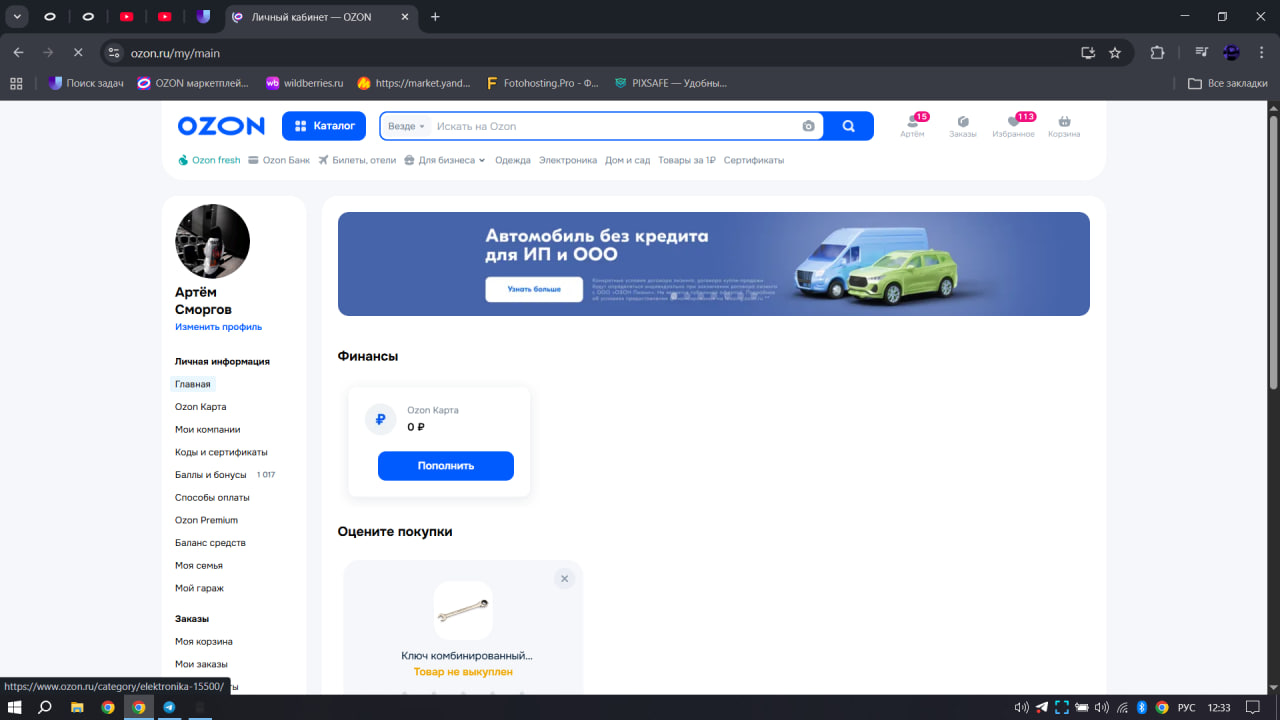This screenshot has height=720, width=1280.
Task: Click the OZON logo in the header
Action: [x=221, y=126]
